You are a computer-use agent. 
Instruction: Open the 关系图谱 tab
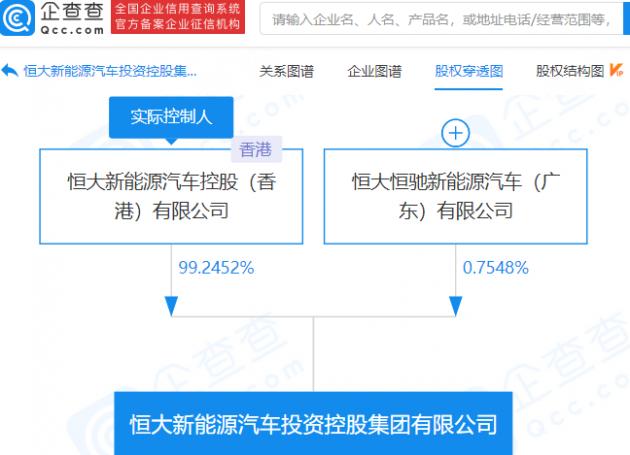286,72
